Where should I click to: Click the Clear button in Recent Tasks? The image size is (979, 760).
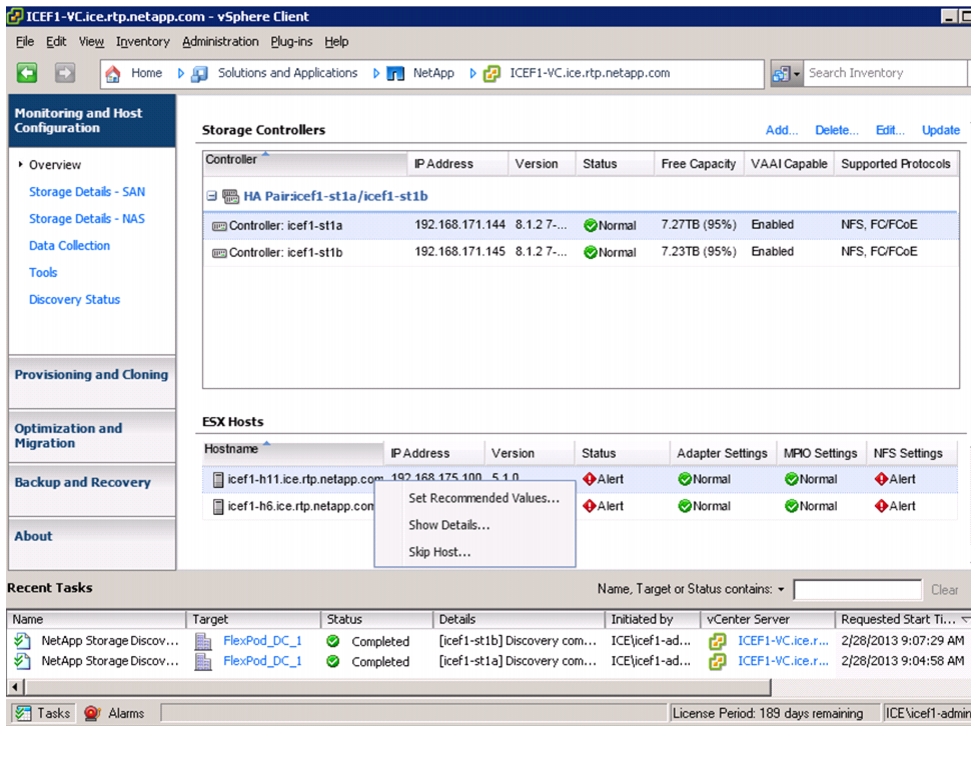coord(945,590)
